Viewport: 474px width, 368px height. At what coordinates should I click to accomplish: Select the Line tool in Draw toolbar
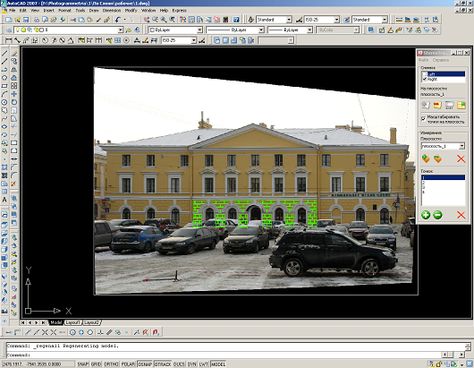pyautogui.click(x=5, y=53)
